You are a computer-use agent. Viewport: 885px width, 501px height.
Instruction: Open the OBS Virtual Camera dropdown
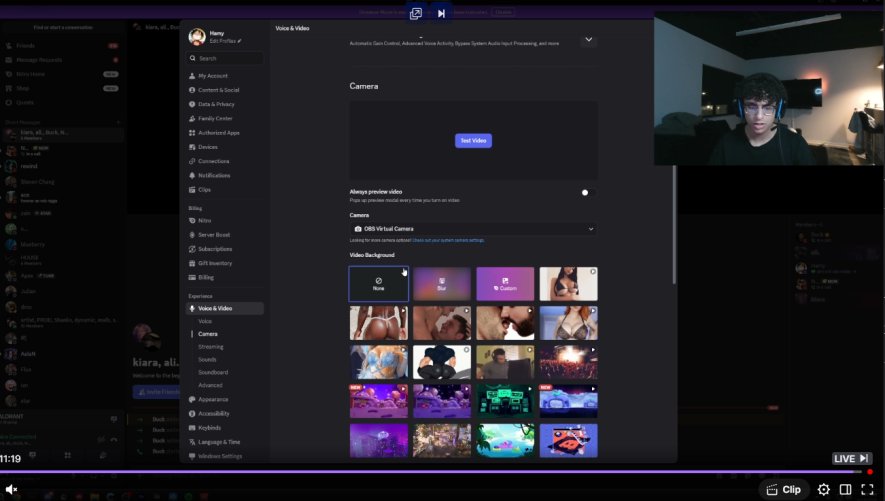[474, 229]
